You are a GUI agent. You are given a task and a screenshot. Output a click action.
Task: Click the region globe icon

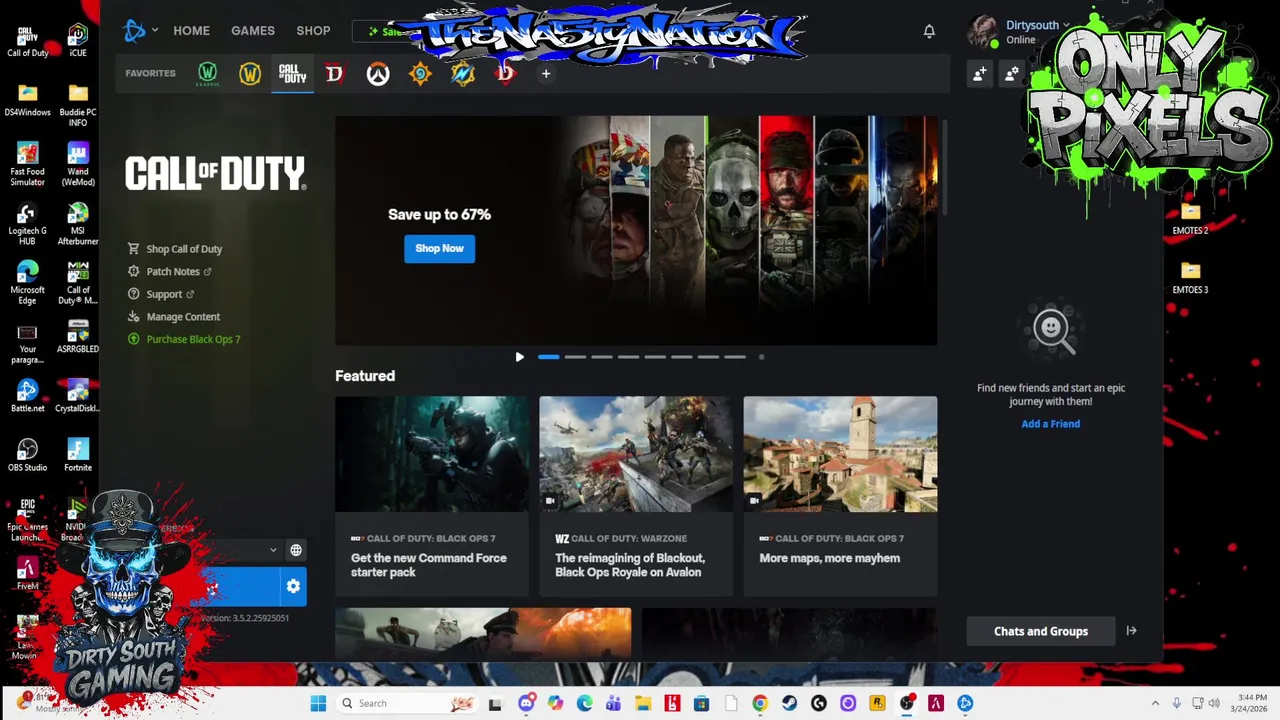296,550
